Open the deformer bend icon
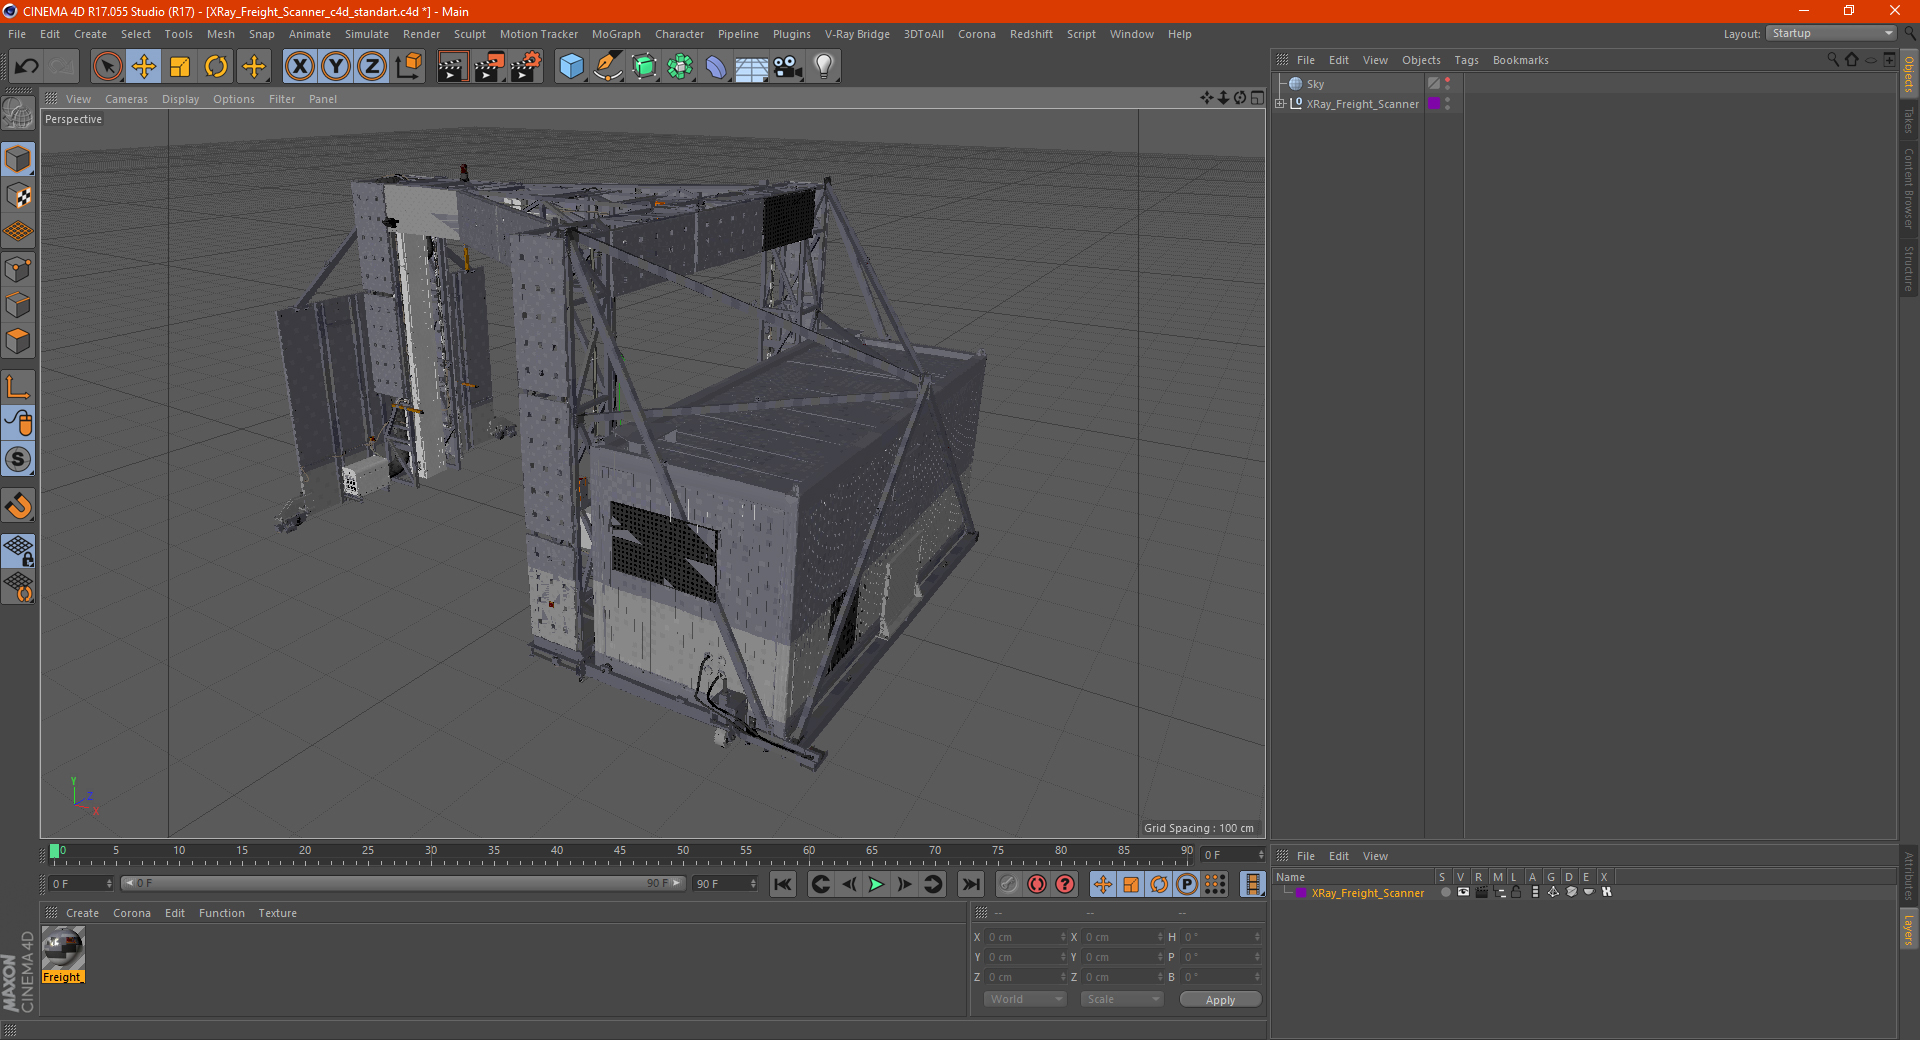The image size is (1920, 1040). pos(716,67)
